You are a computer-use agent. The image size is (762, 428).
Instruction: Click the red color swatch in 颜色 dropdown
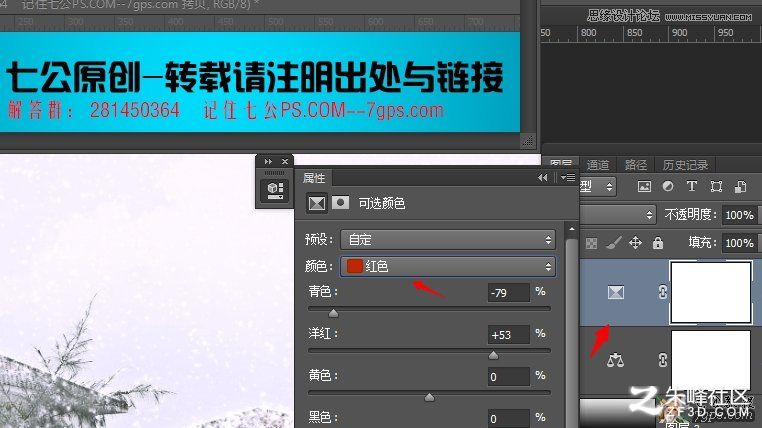(x=354, y=266)
